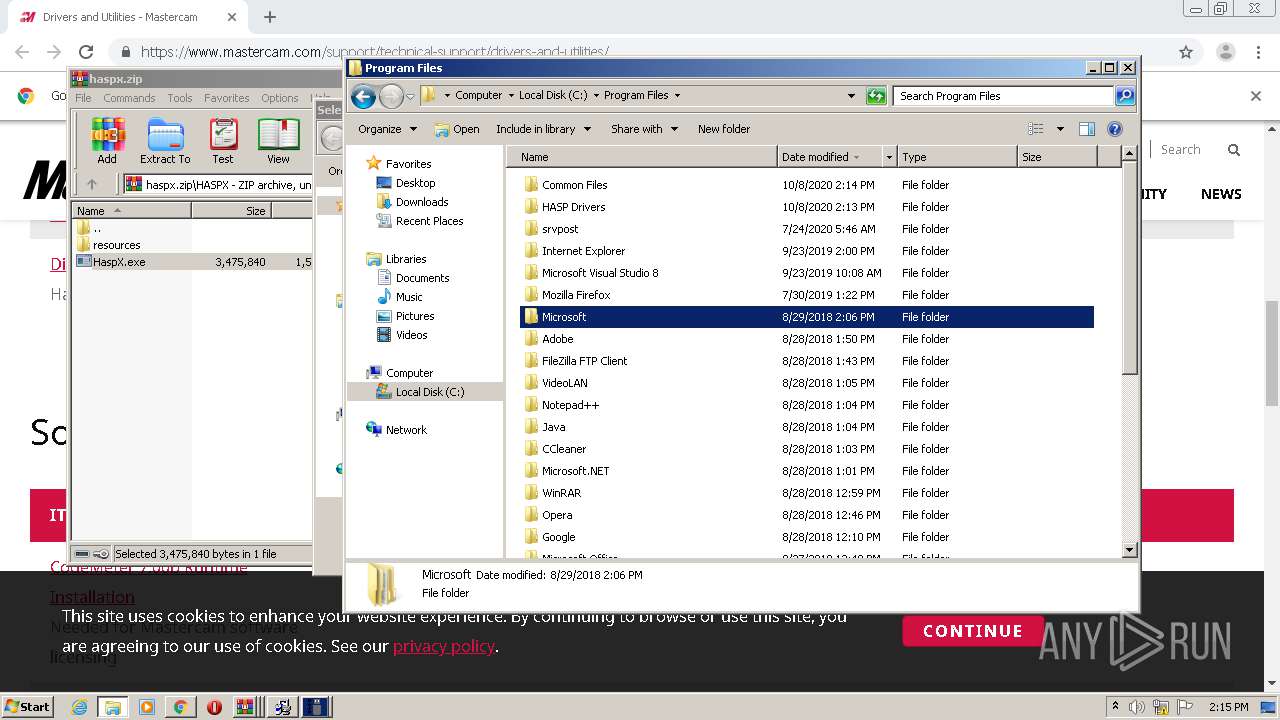
Task: Open Windows Media Player from taskbar
Action: [x=147, y=707]
